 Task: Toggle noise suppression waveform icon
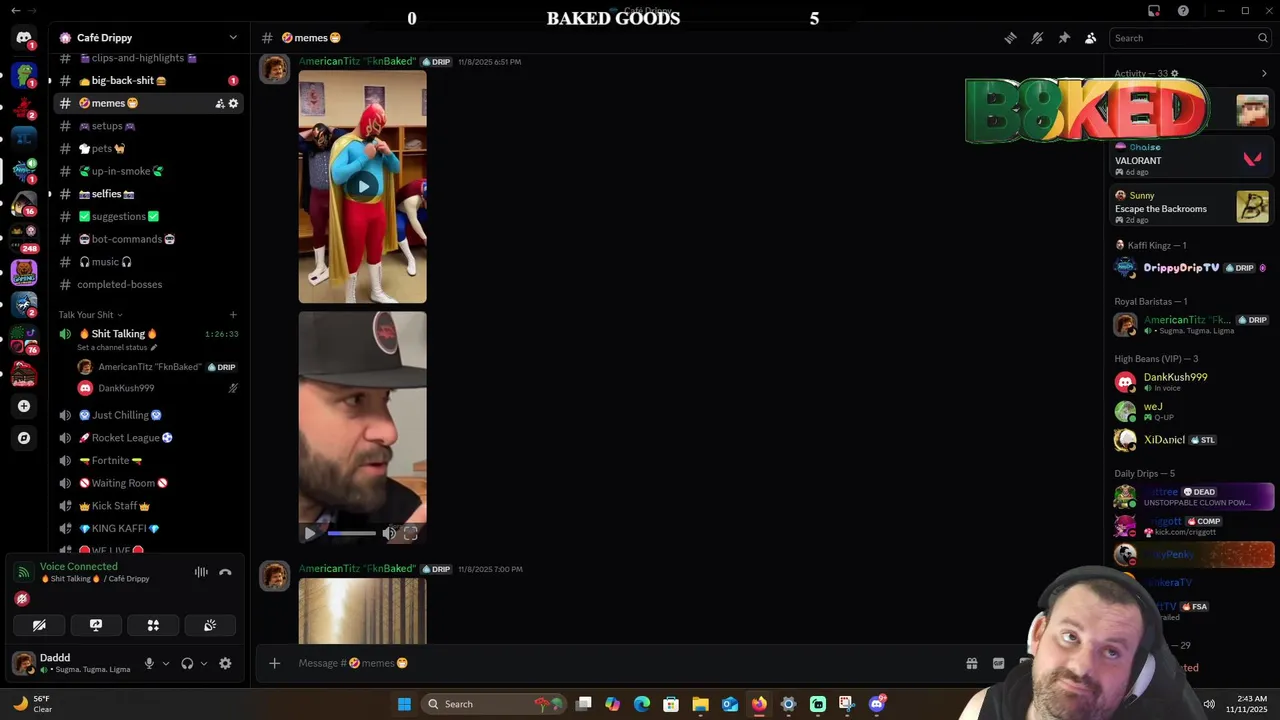[x=201, y=572]
